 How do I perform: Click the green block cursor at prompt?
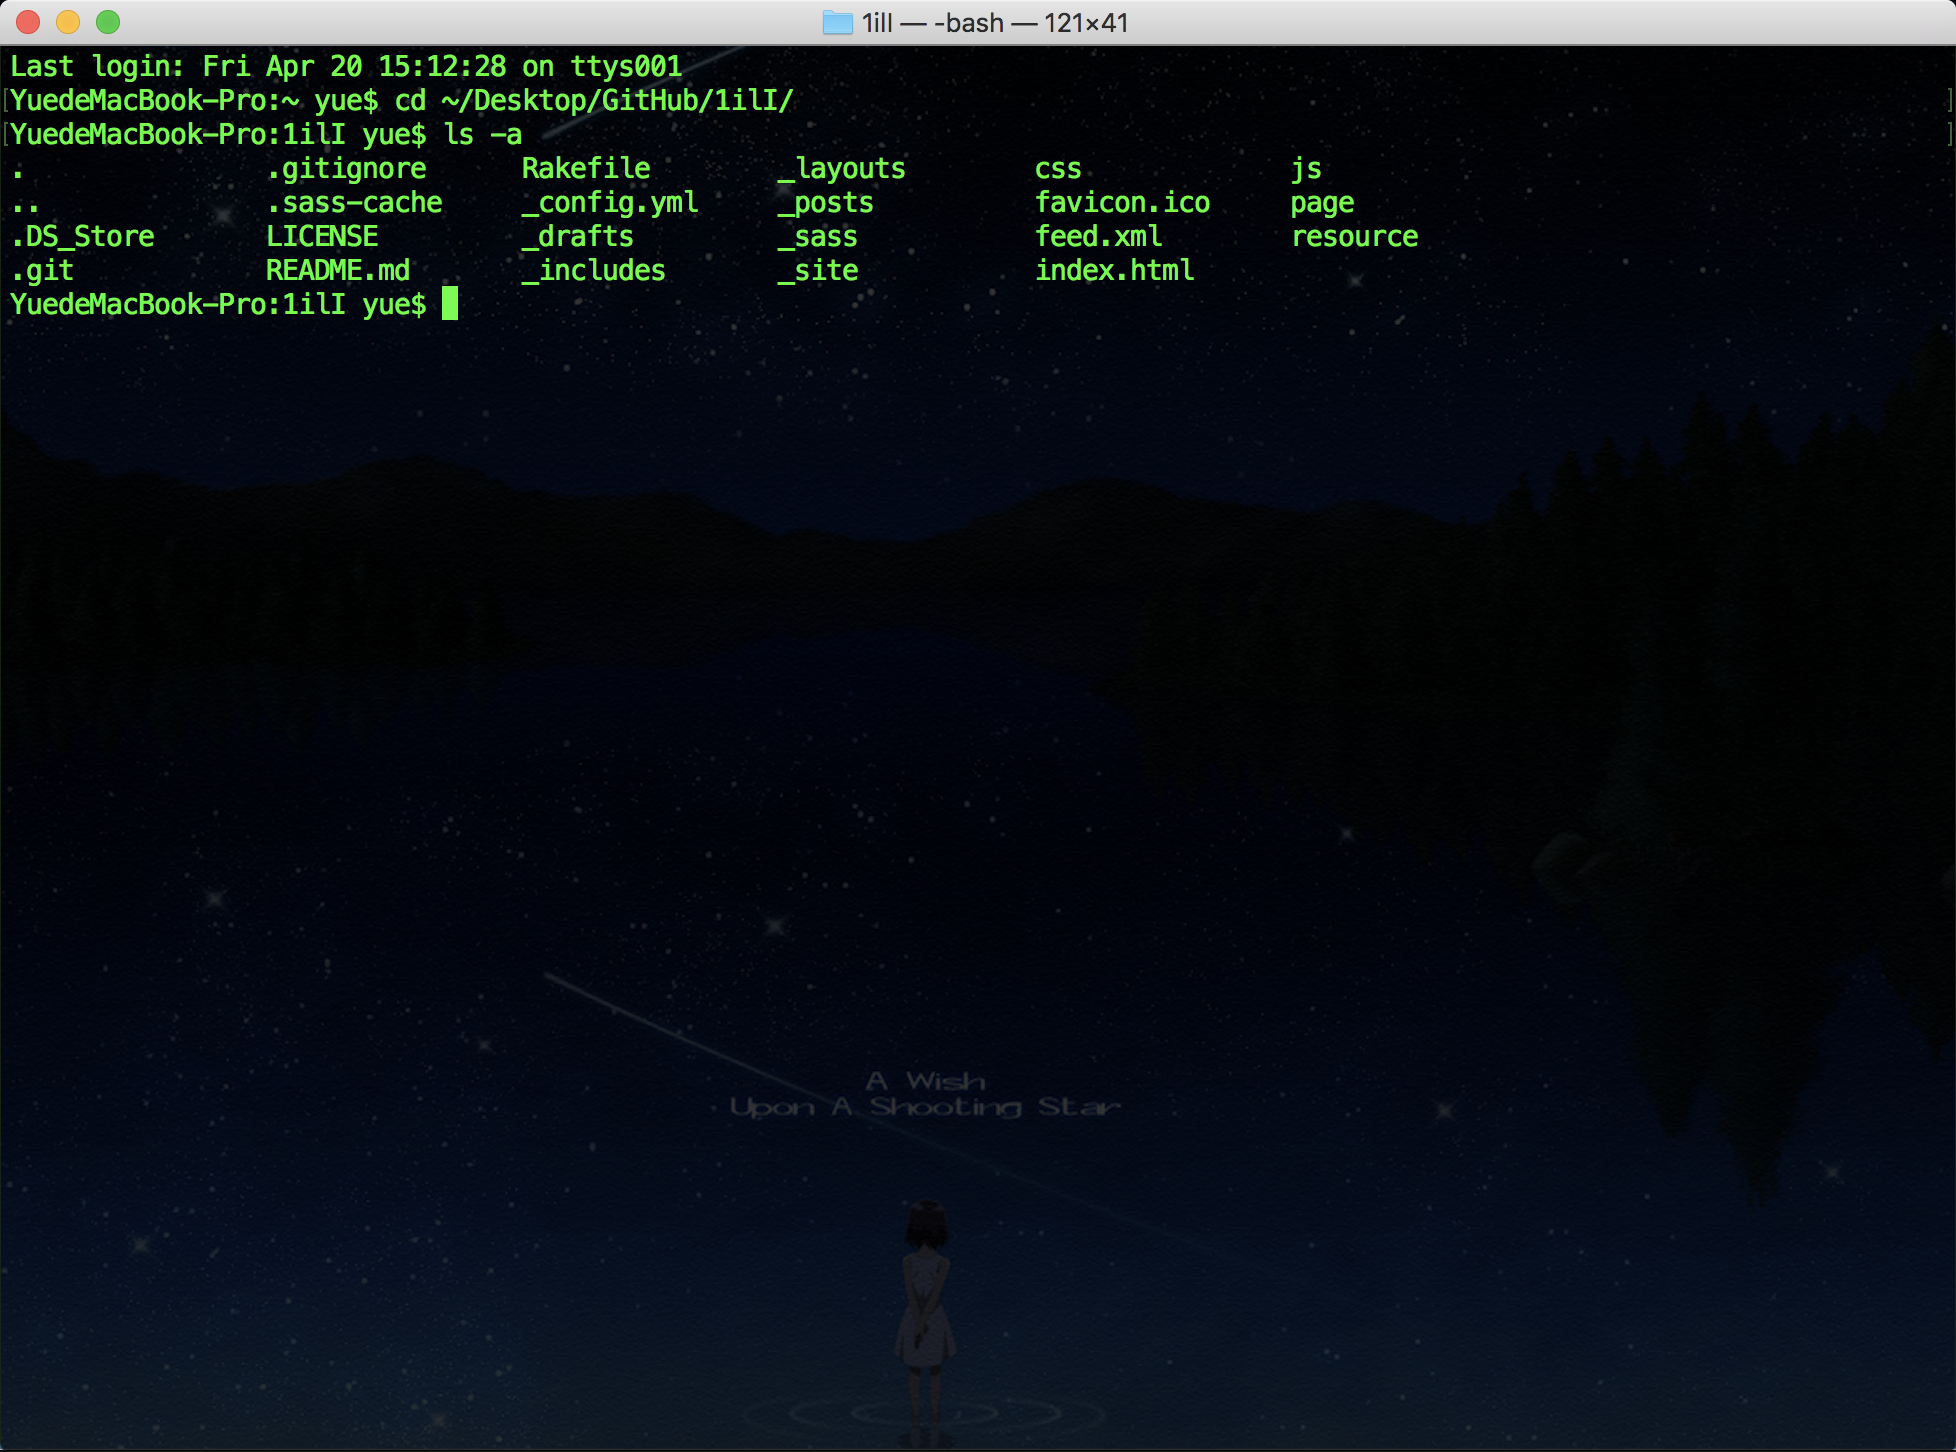pos(450,303)
